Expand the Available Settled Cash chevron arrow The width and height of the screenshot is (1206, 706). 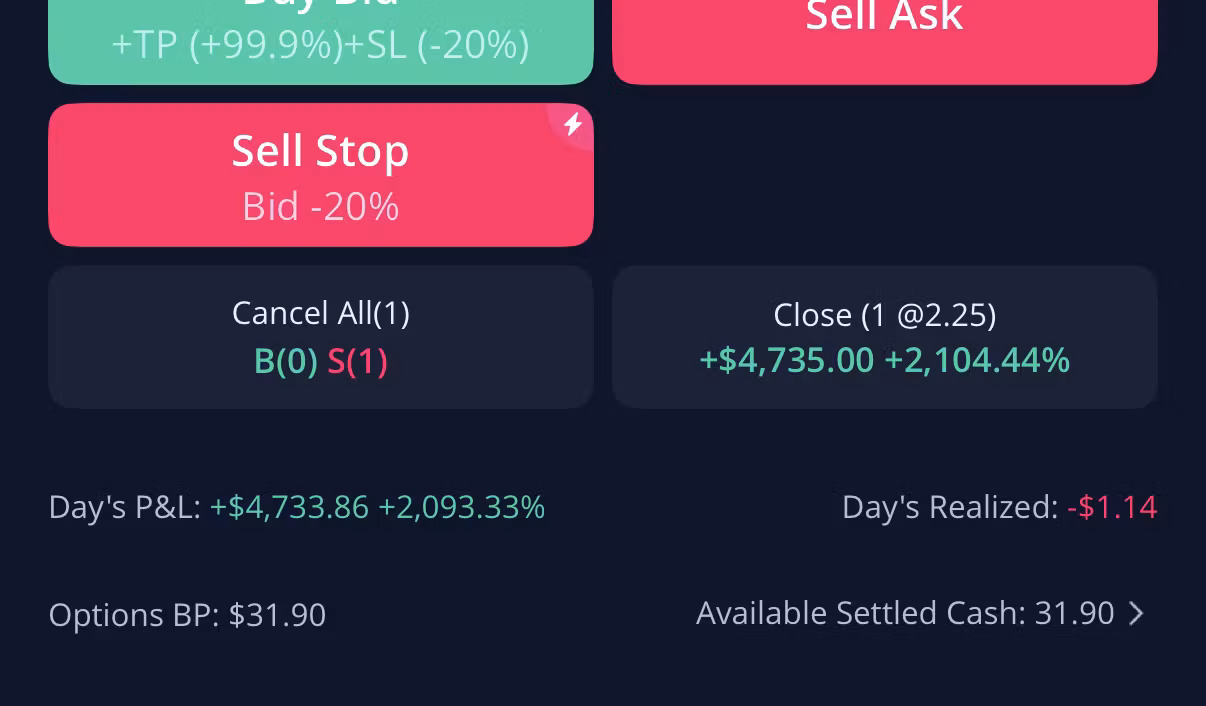[1136, 613]
